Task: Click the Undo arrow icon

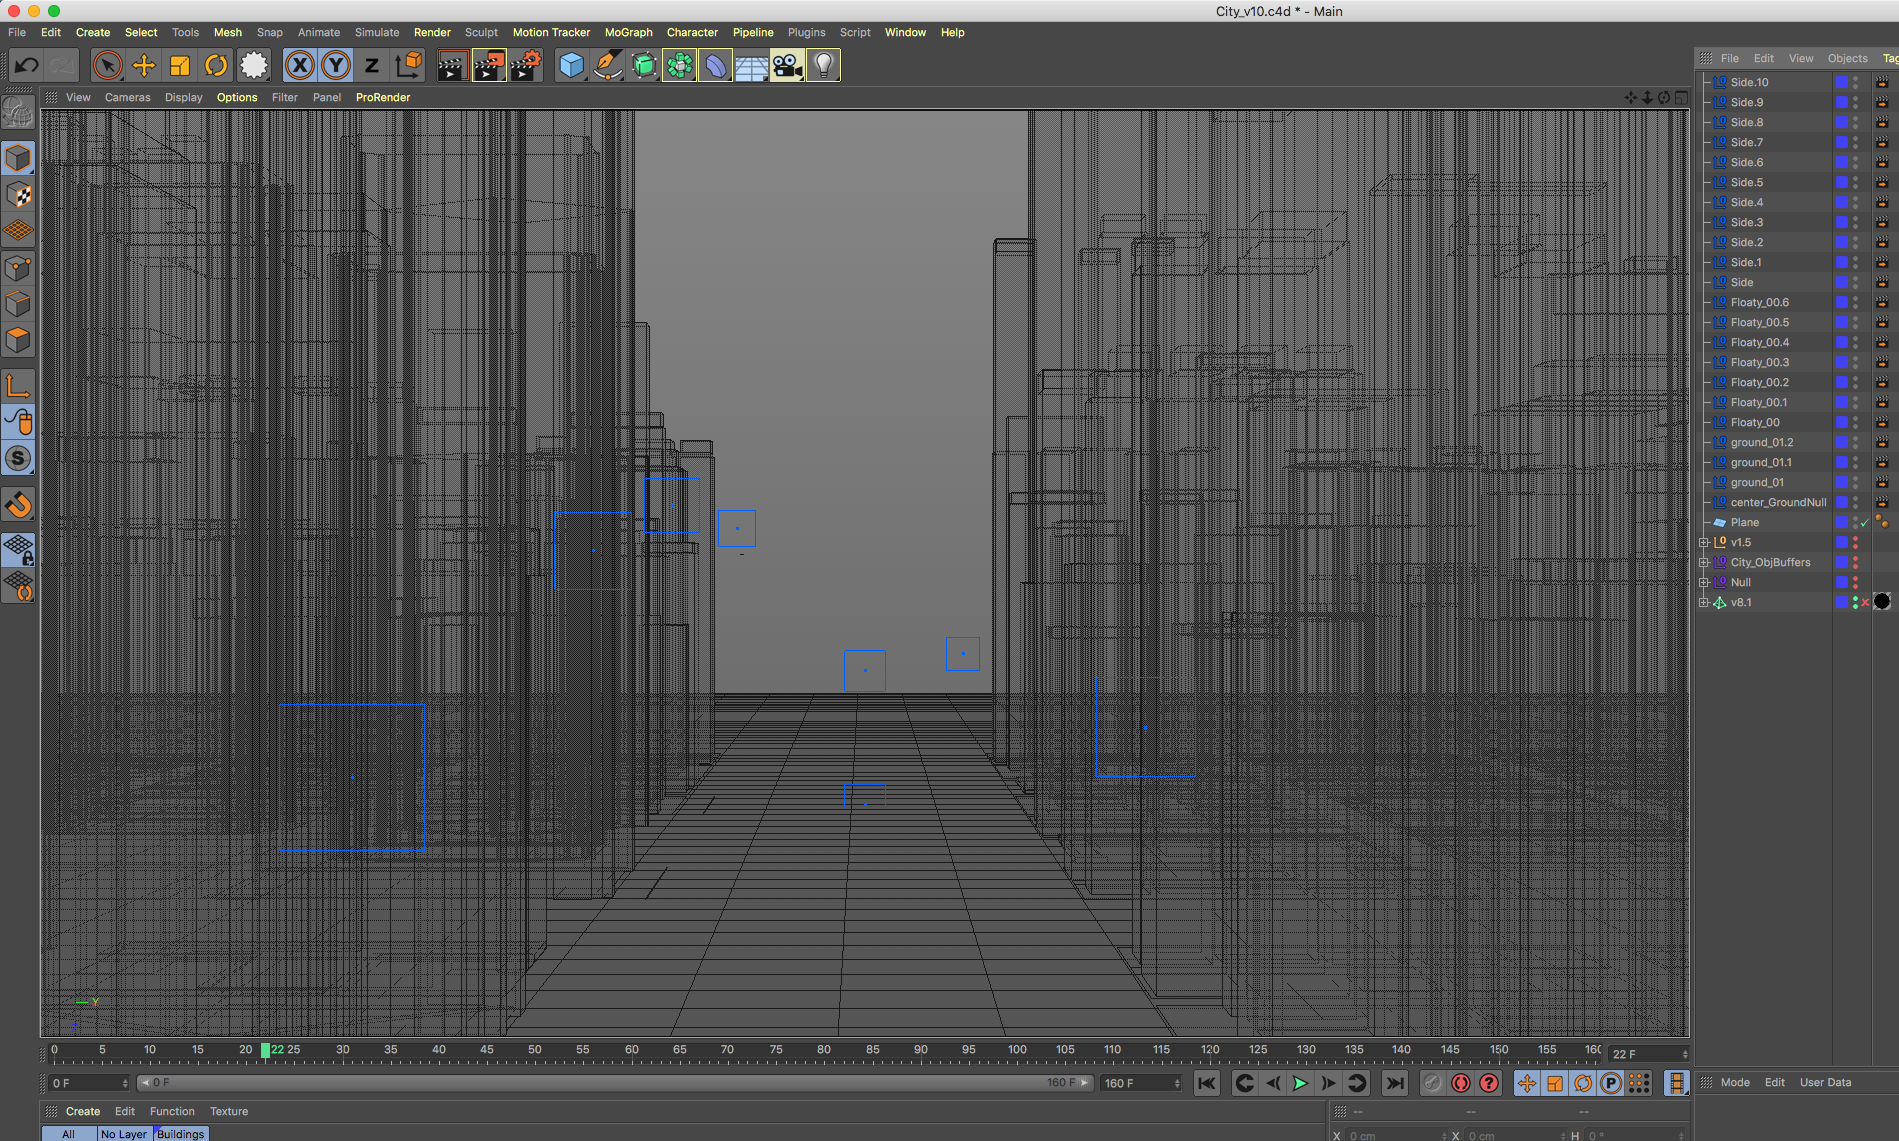Action: click(x=26, y=66)
